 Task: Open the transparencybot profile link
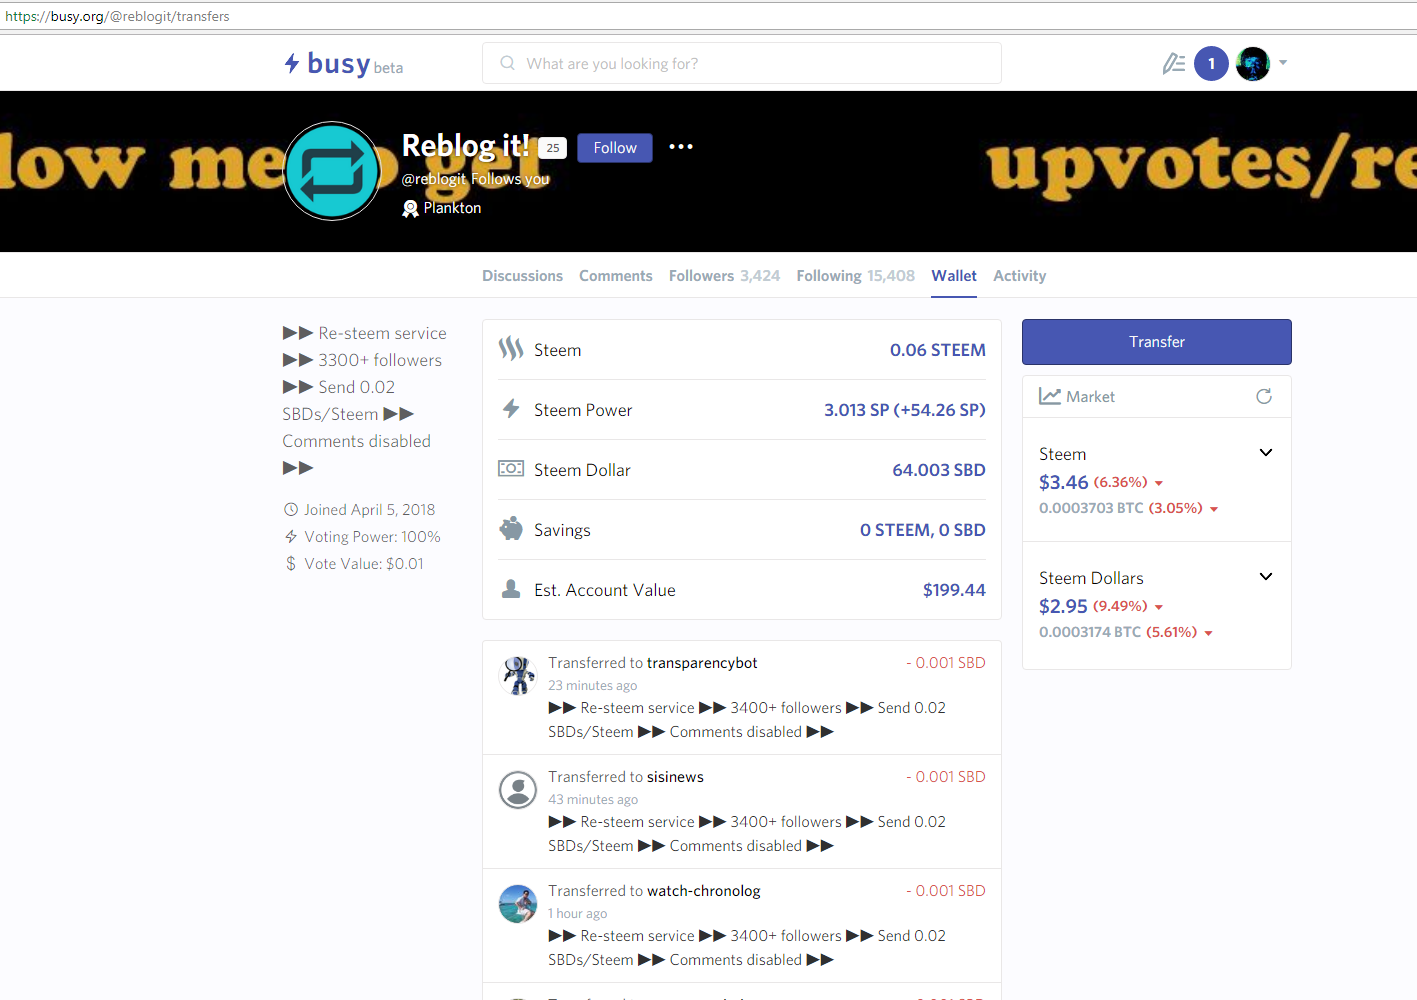pyautogui.click(x=702, y=663)
